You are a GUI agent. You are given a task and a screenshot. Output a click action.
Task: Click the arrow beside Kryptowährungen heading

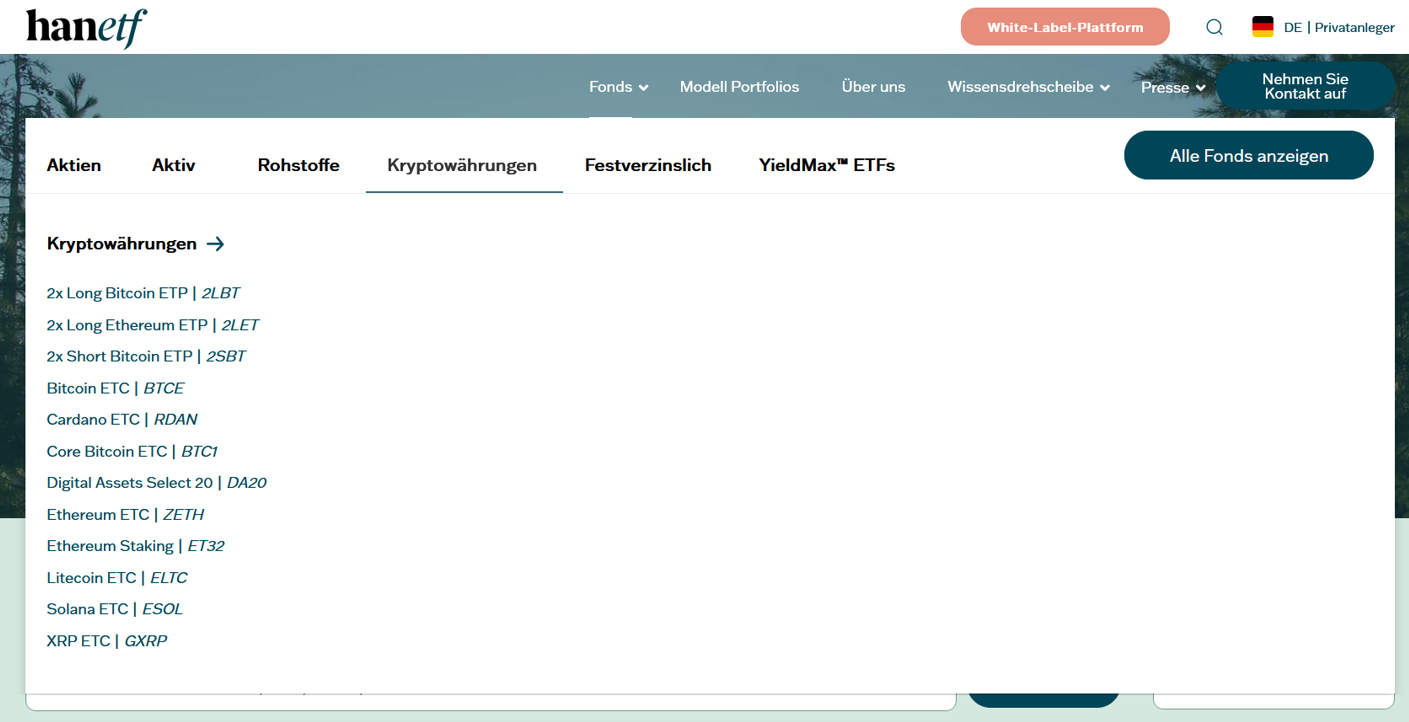pyautogui.click(x=216, y=243)
